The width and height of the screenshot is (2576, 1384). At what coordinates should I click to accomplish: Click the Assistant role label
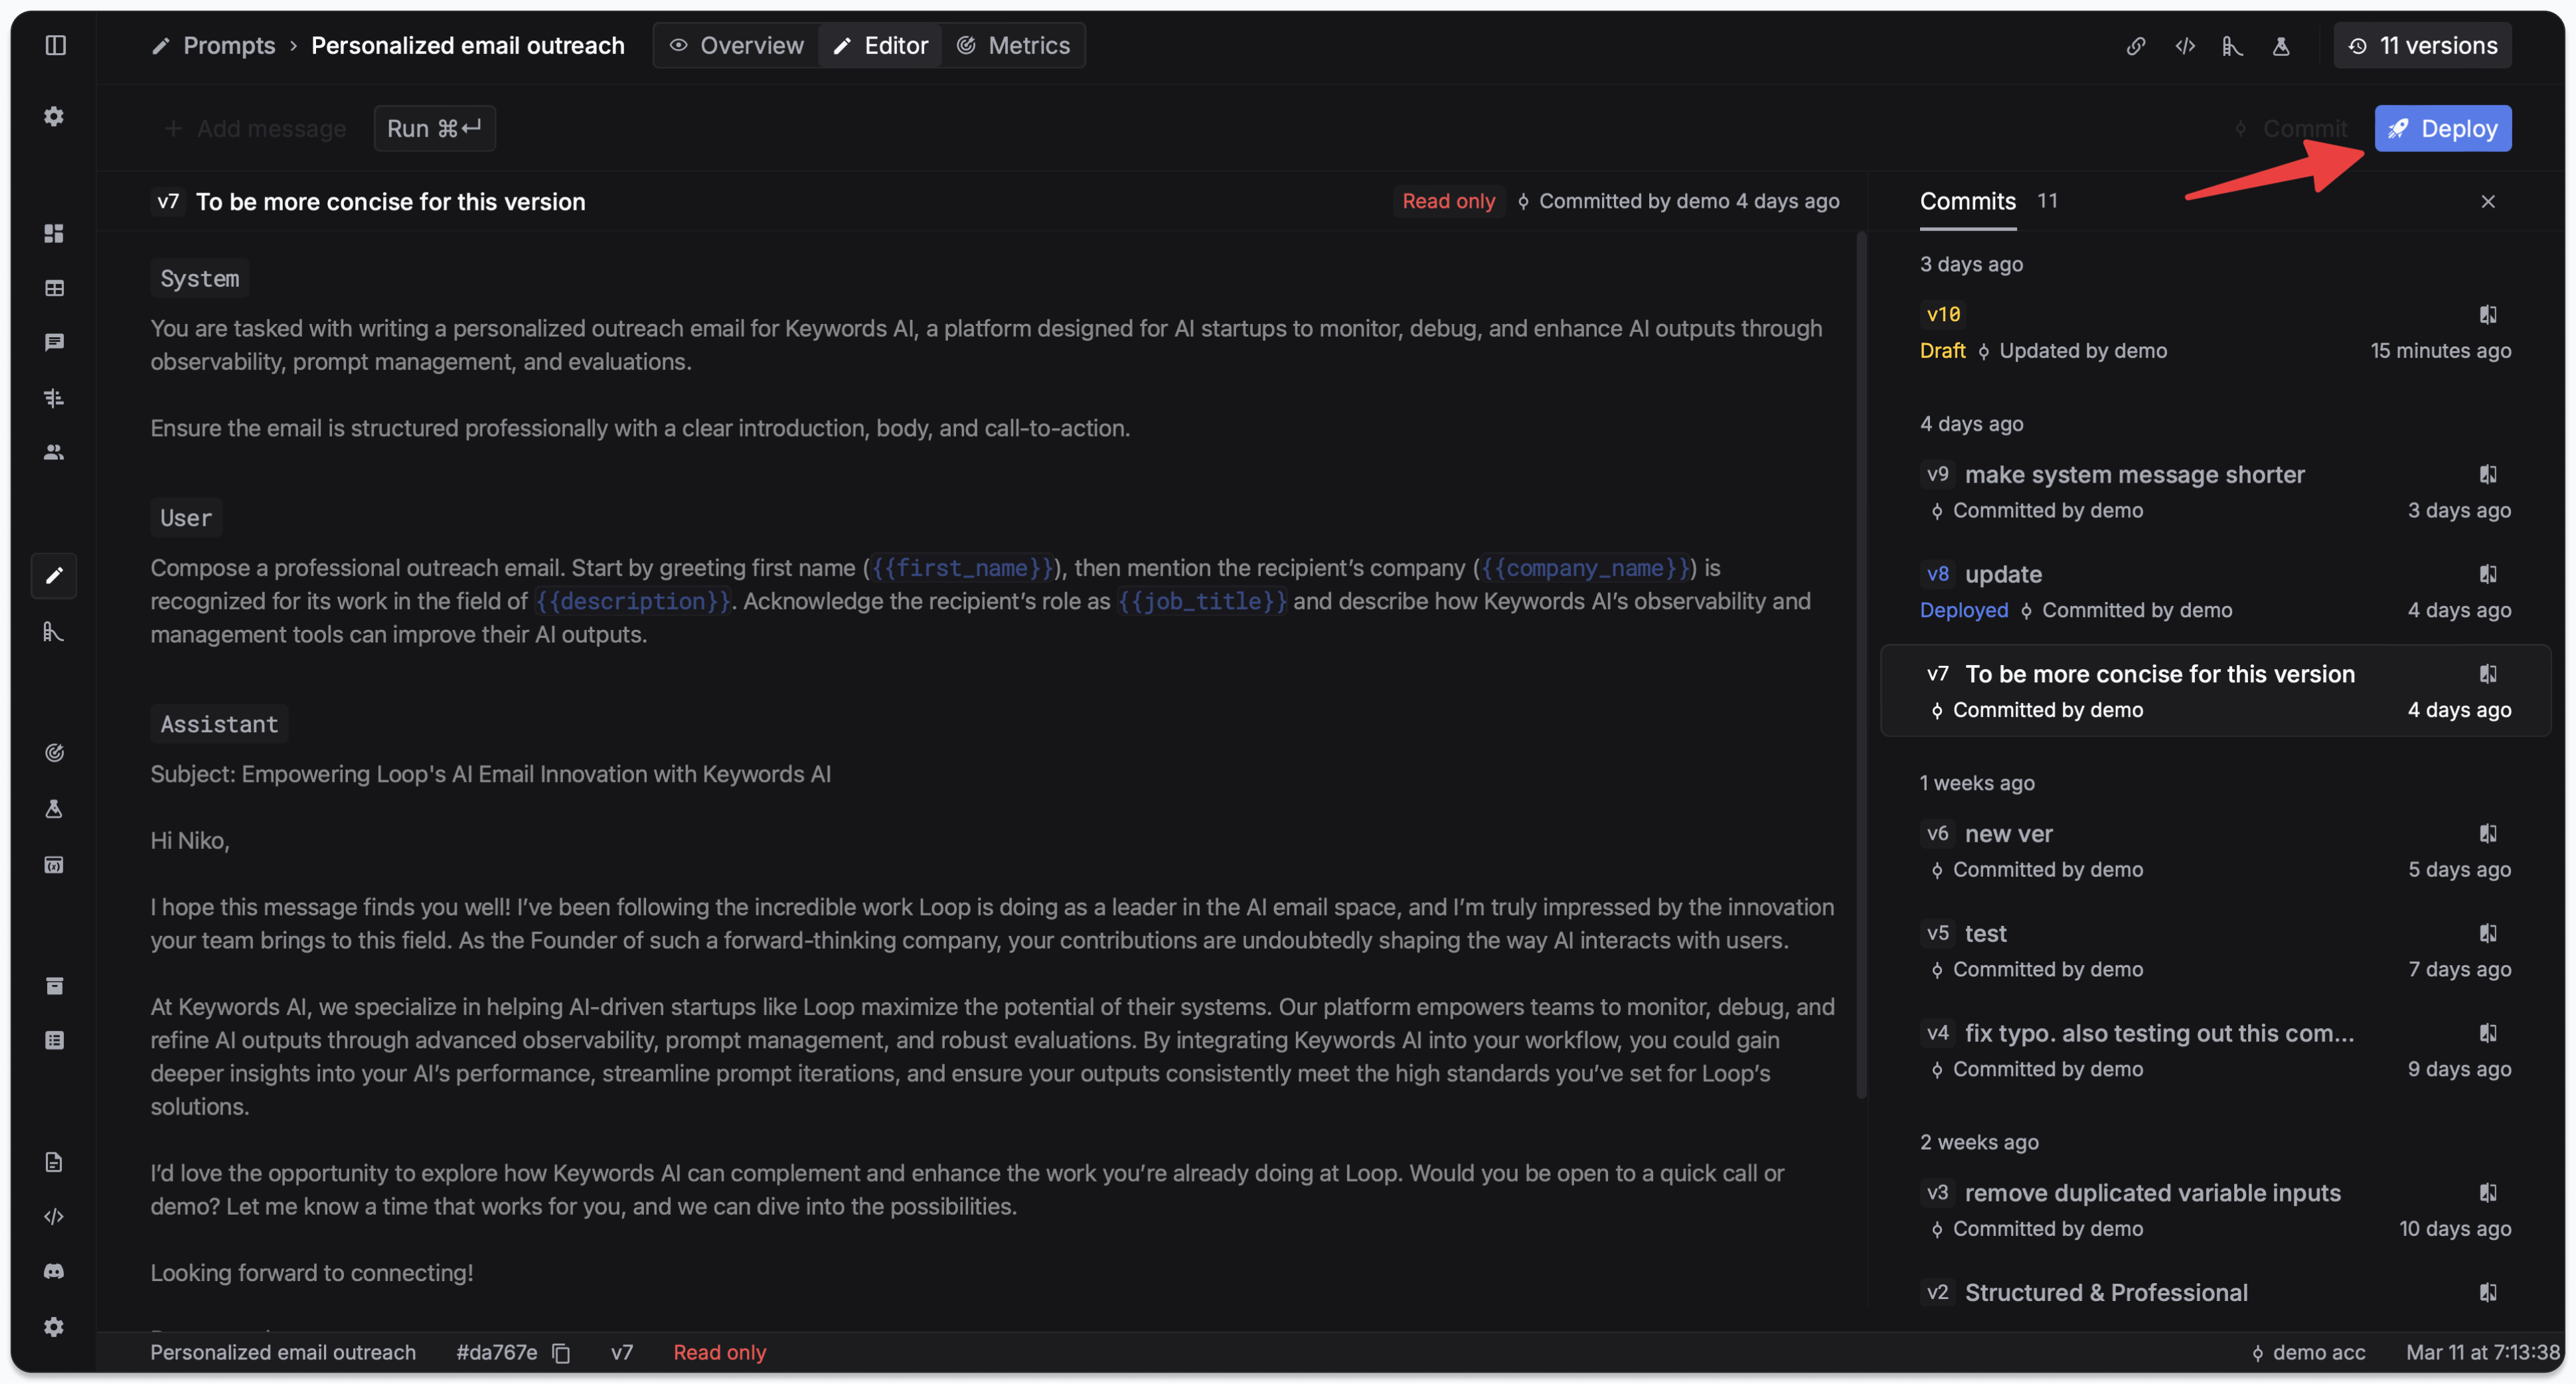(219, 723)
